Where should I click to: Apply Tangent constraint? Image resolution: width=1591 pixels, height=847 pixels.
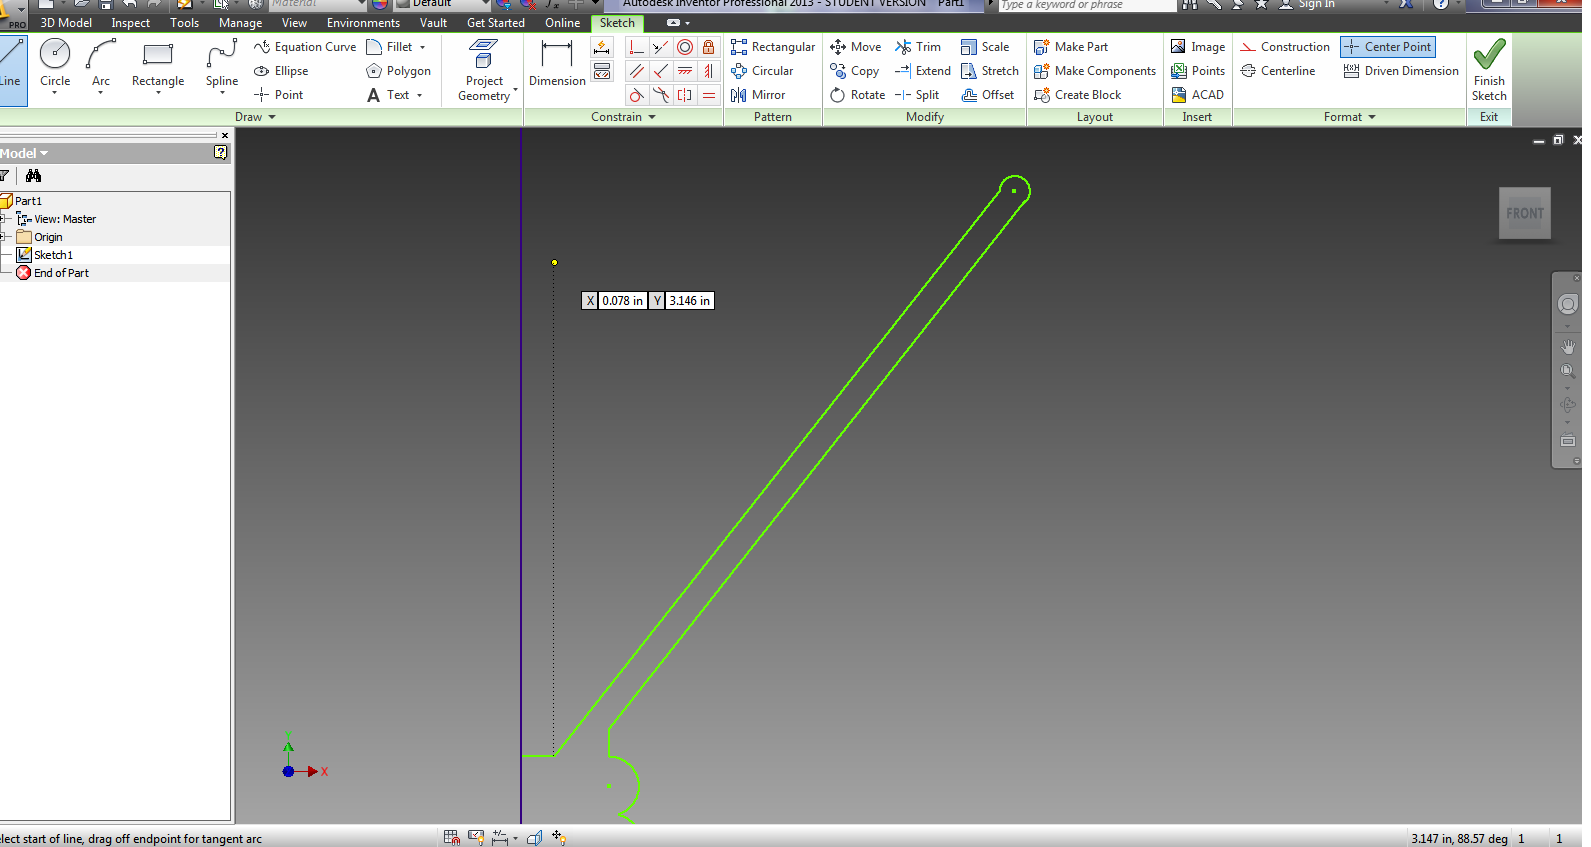(x=637, y=95)
